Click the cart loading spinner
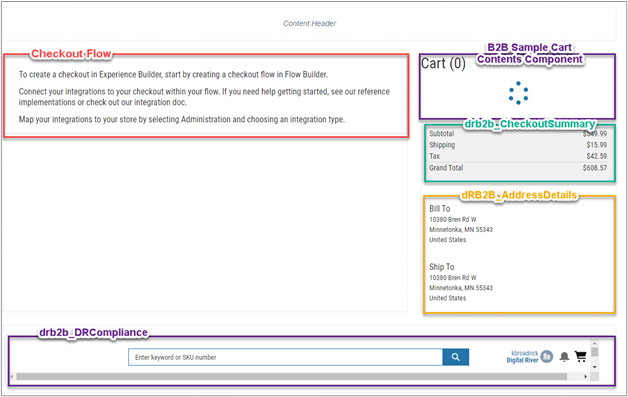Image resolution: width=628 pixels, height=397 pixels. [518, 93]
